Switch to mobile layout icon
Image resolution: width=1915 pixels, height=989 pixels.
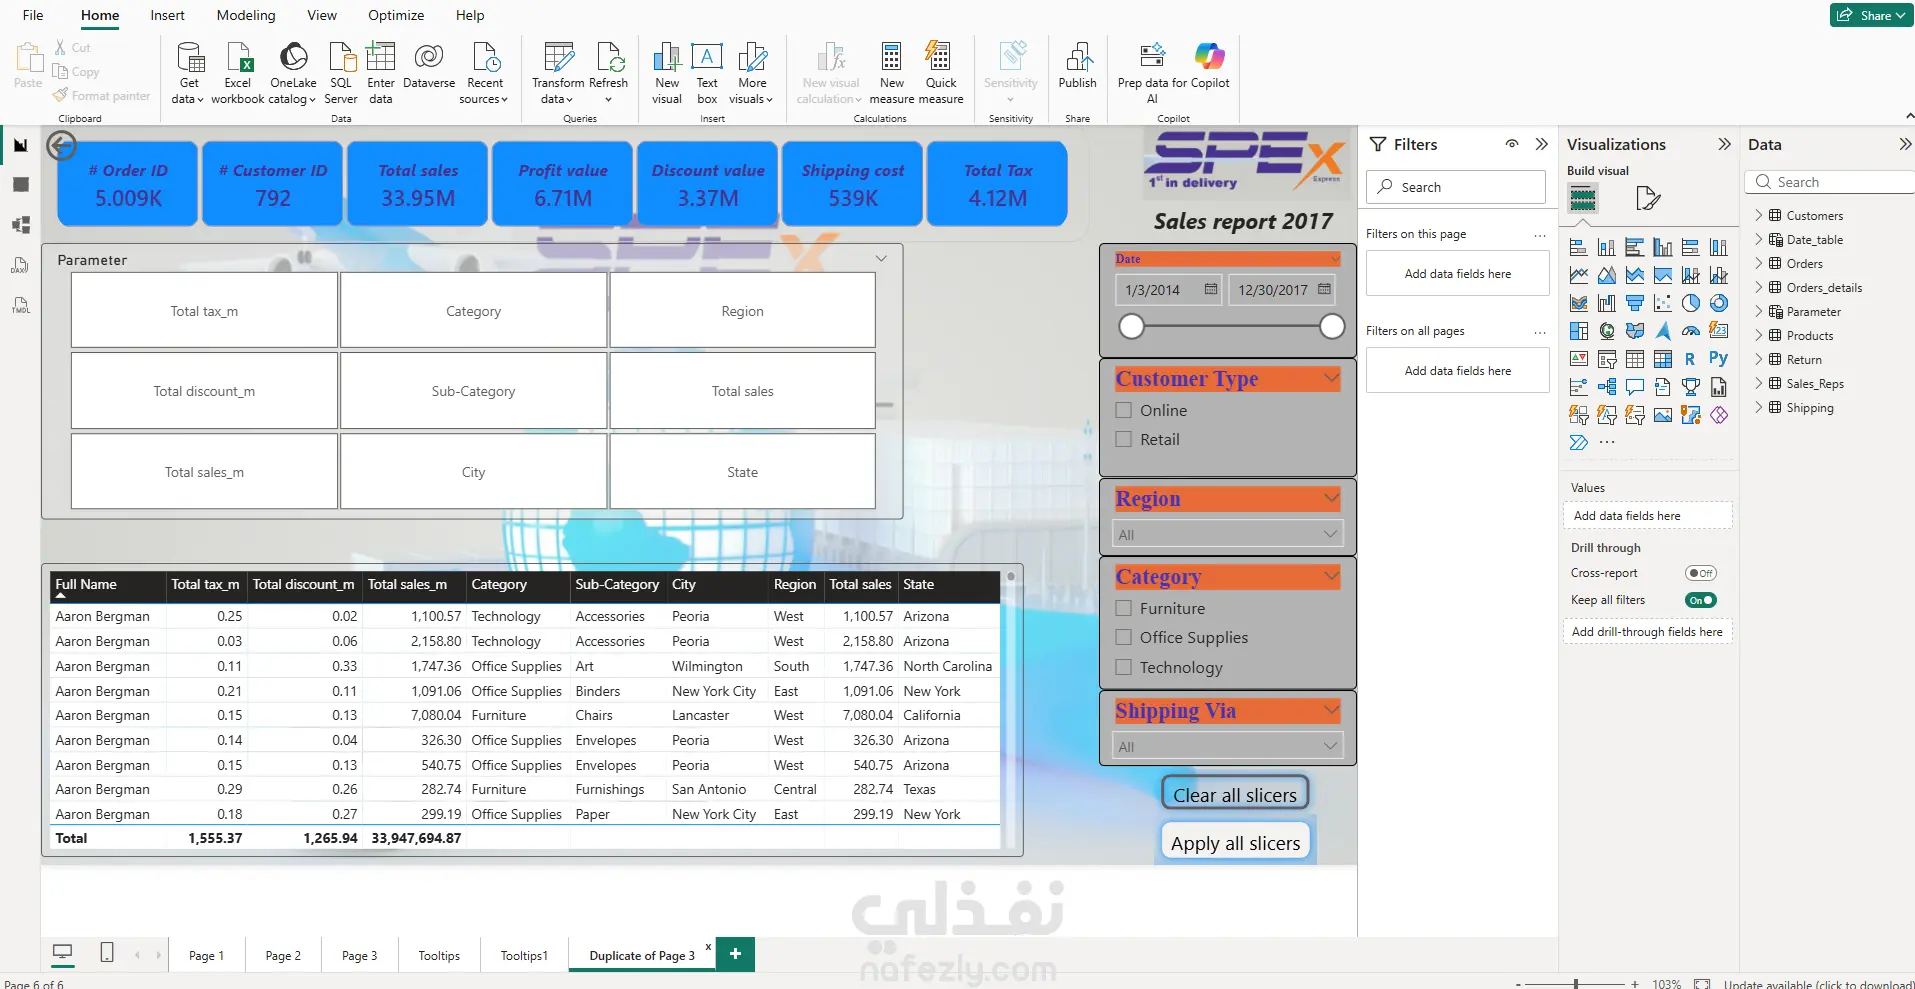[107, 952]
